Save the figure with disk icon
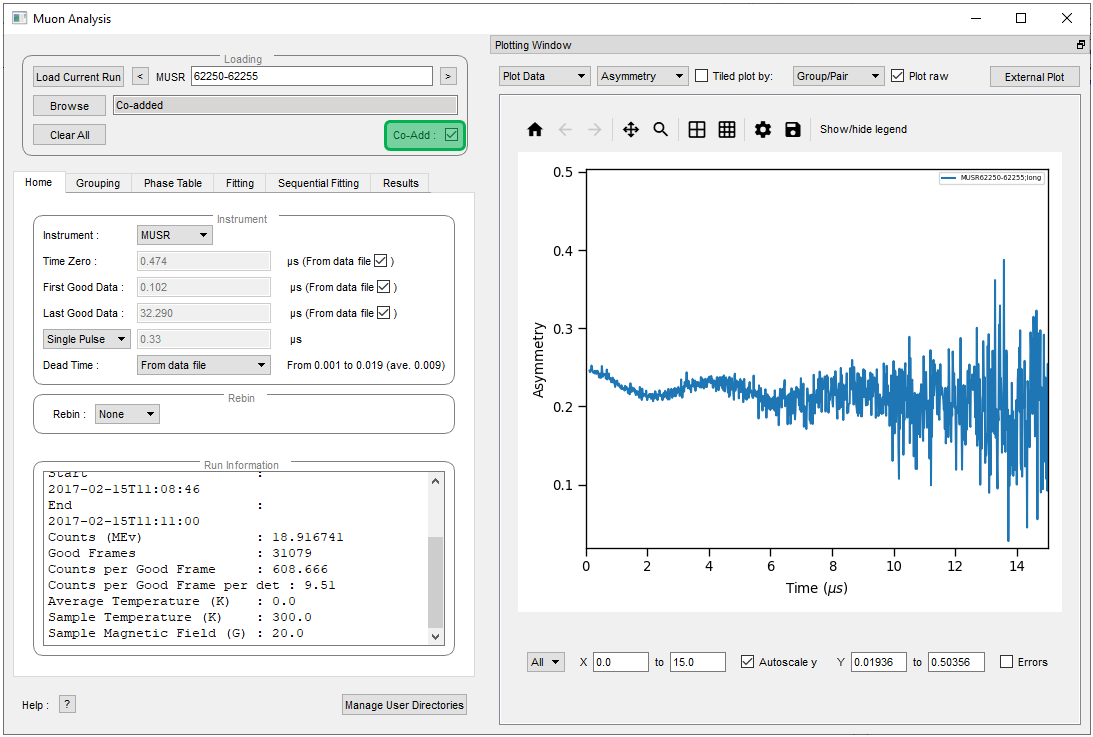 [793, 130]
